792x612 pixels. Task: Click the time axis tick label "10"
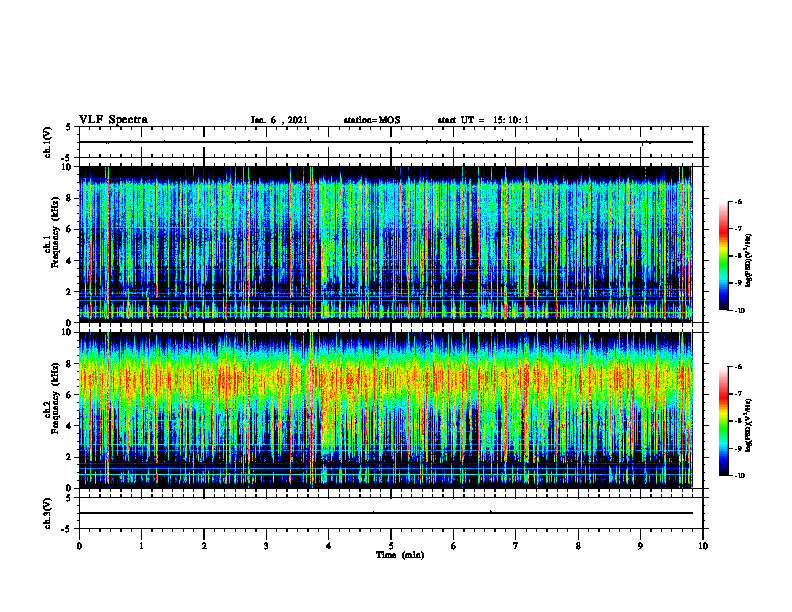tap(703, 546)
